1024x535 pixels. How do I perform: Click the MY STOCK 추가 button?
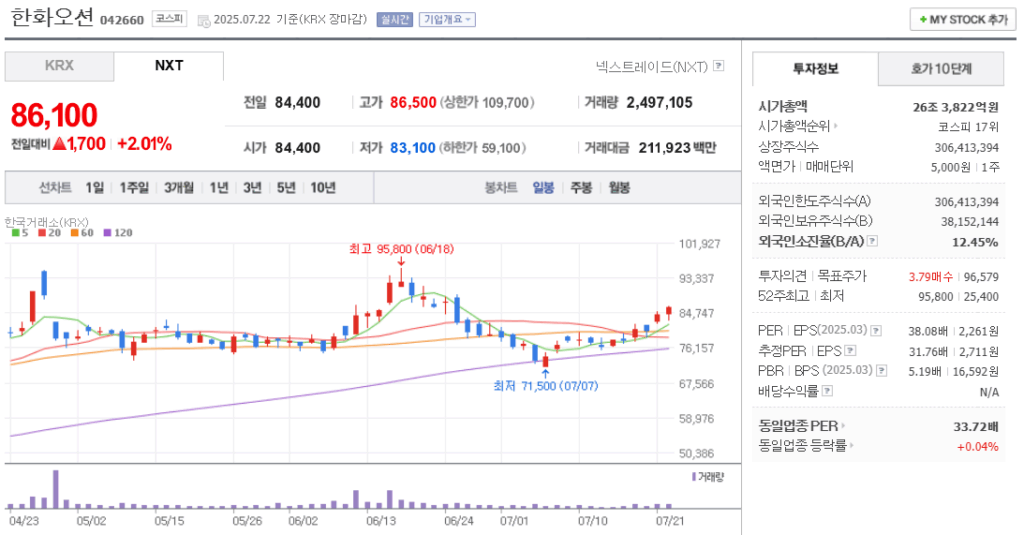click(963, 20)
